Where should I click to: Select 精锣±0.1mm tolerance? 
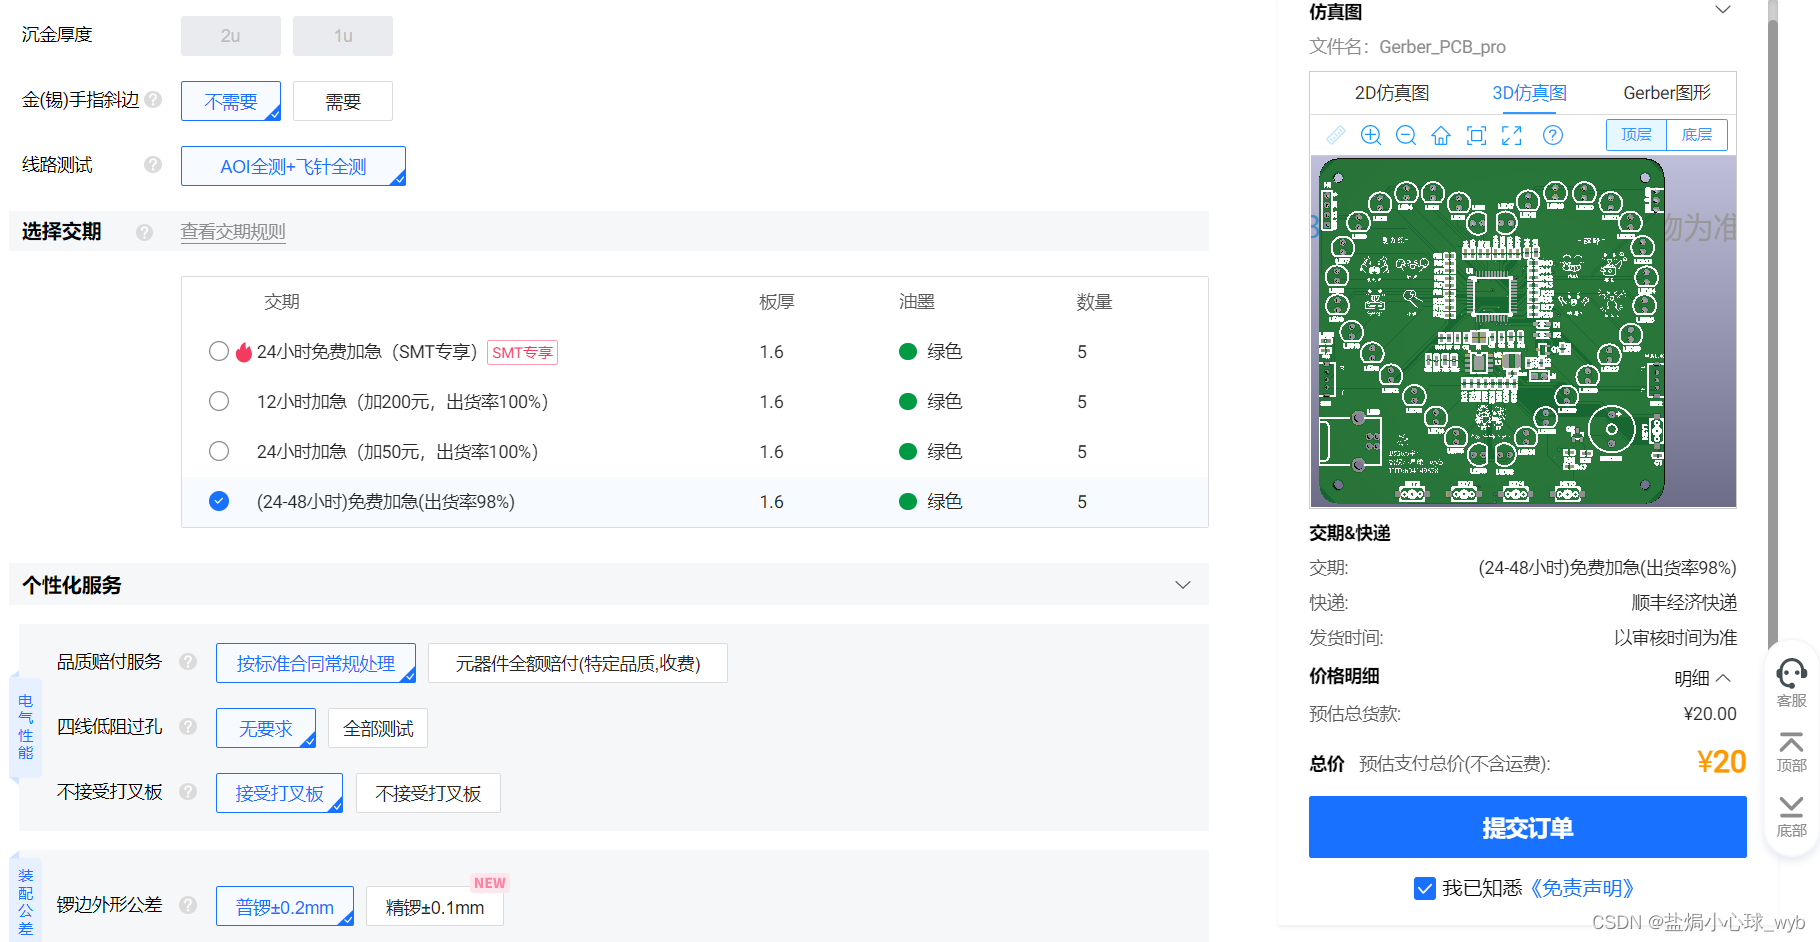click(x=435, y=906)
